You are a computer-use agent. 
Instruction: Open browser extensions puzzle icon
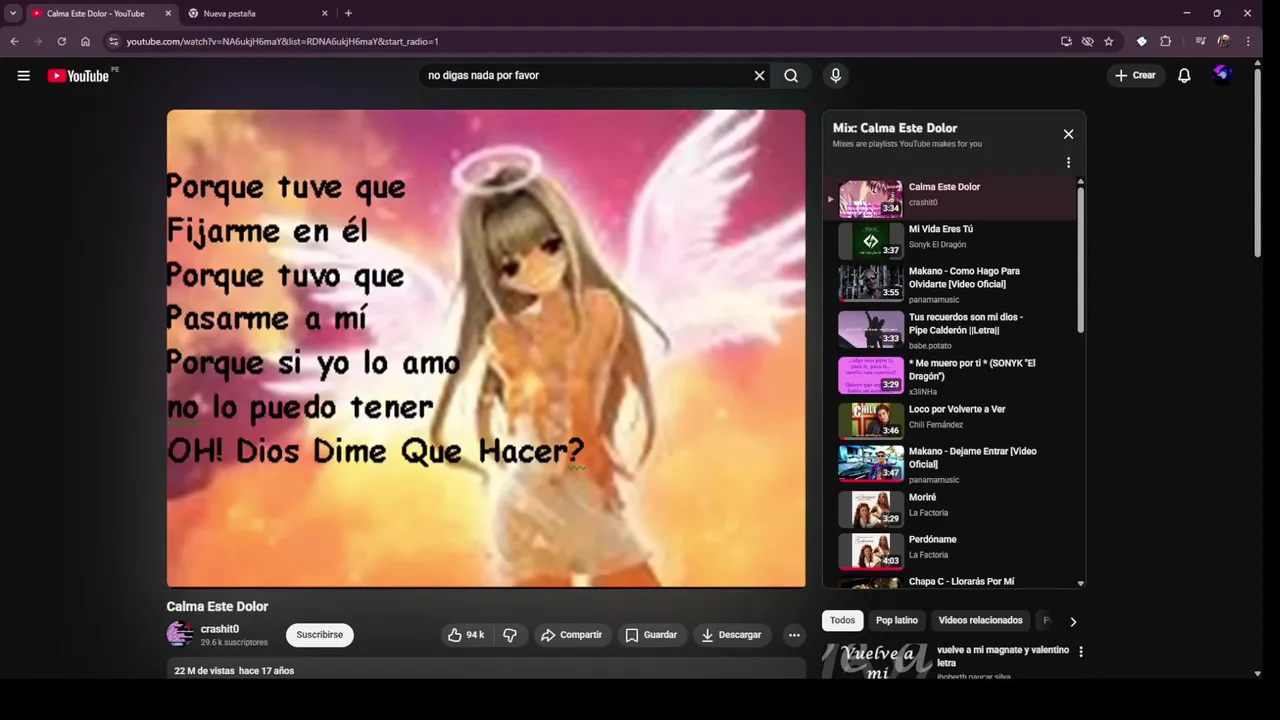tap(1166, 41)
